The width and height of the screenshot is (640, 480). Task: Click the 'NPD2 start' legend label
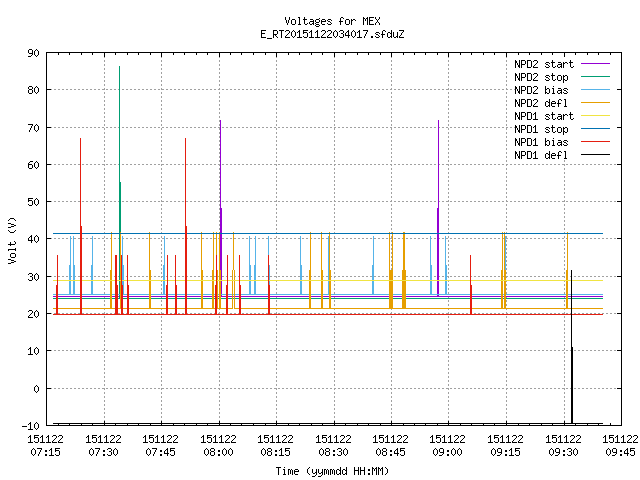(x=544, y=64)
